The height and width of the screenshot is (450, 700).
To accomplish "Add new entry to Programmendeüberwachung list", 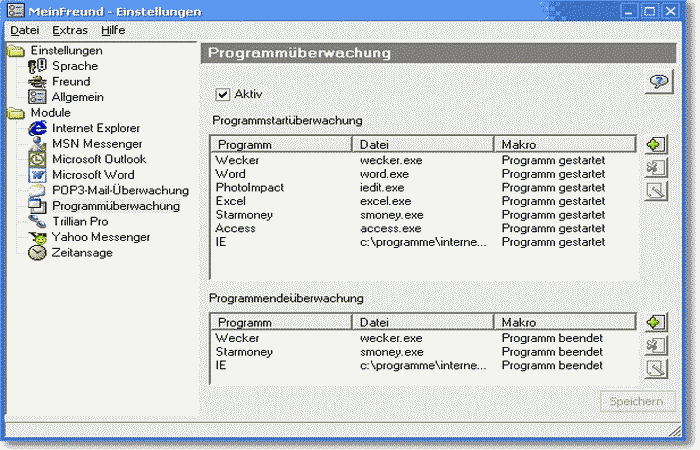I will (x=656, y=323).
